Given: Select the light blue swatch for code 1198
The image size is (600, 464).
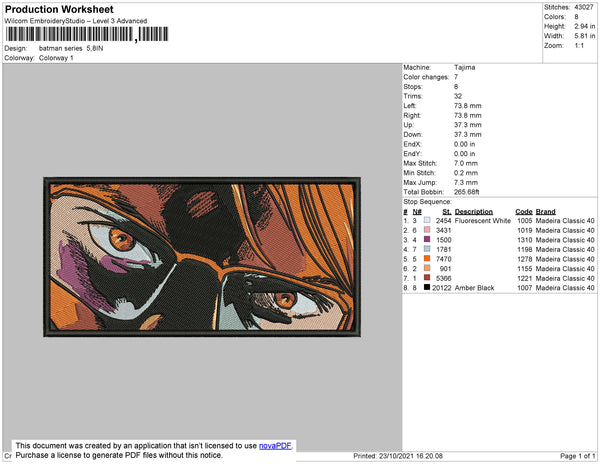Looking at the screenshot, I should (427, 249).
